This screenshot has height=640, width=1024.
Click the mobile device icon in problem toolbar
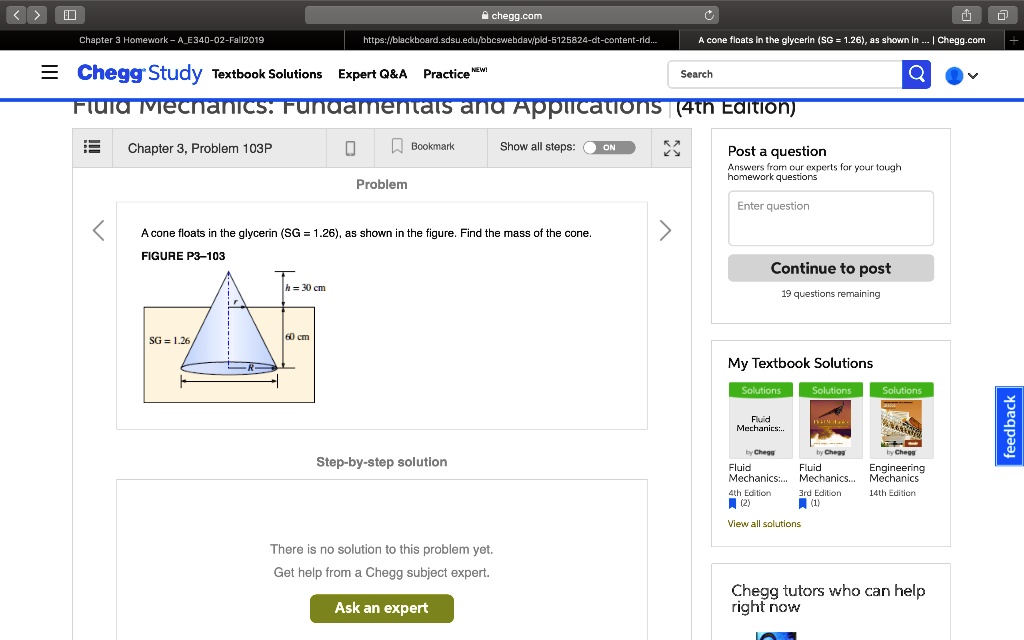pos(349,147)
